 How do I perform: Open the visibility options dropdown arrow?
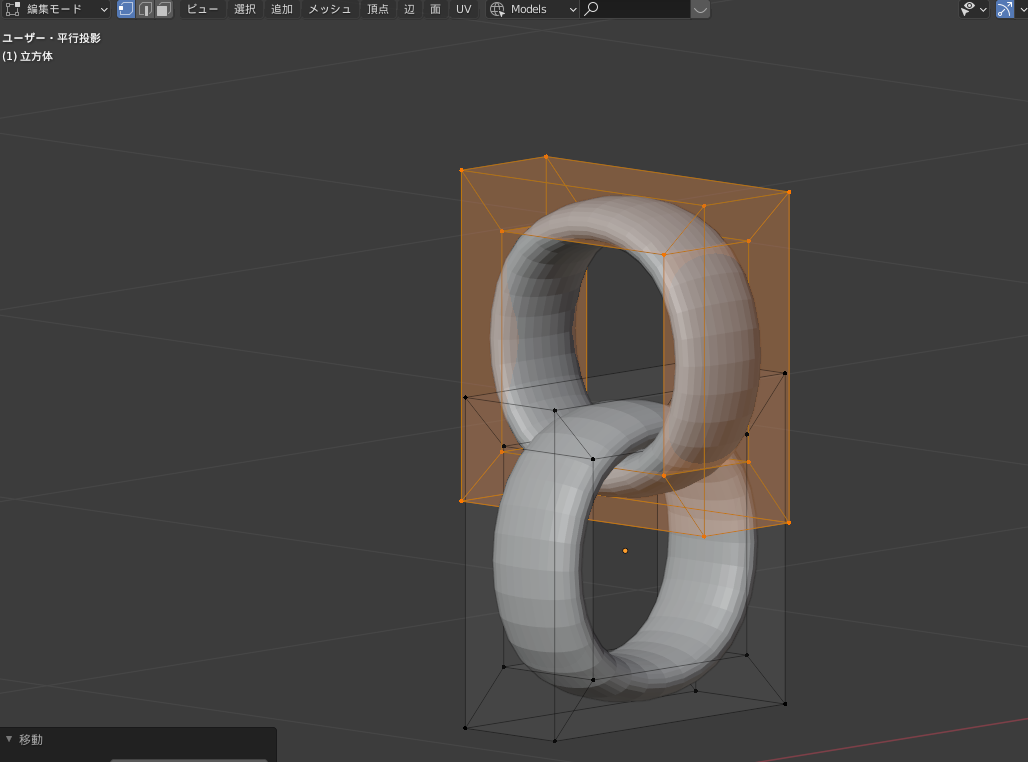coord(984,9)
